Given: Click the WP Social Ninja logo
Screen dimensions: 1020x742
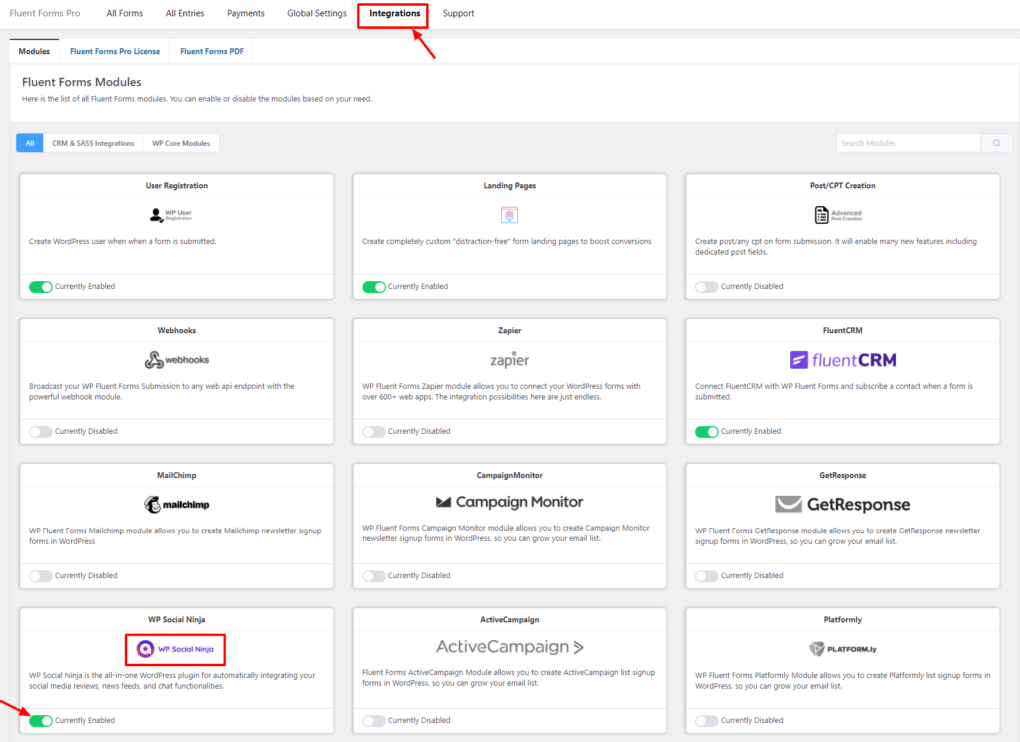Looking at the screenshot, I should click(176, 649).
